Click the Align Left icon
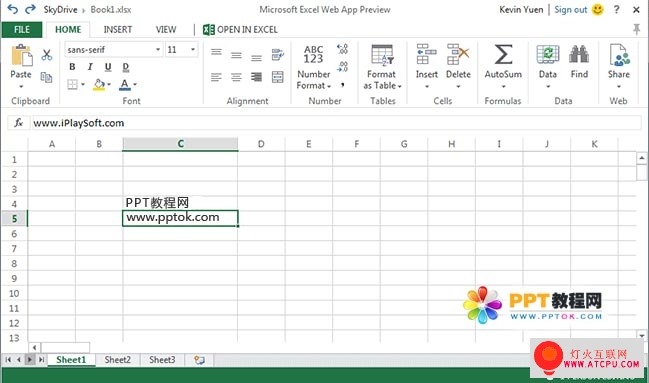 [x=216, y=77]
